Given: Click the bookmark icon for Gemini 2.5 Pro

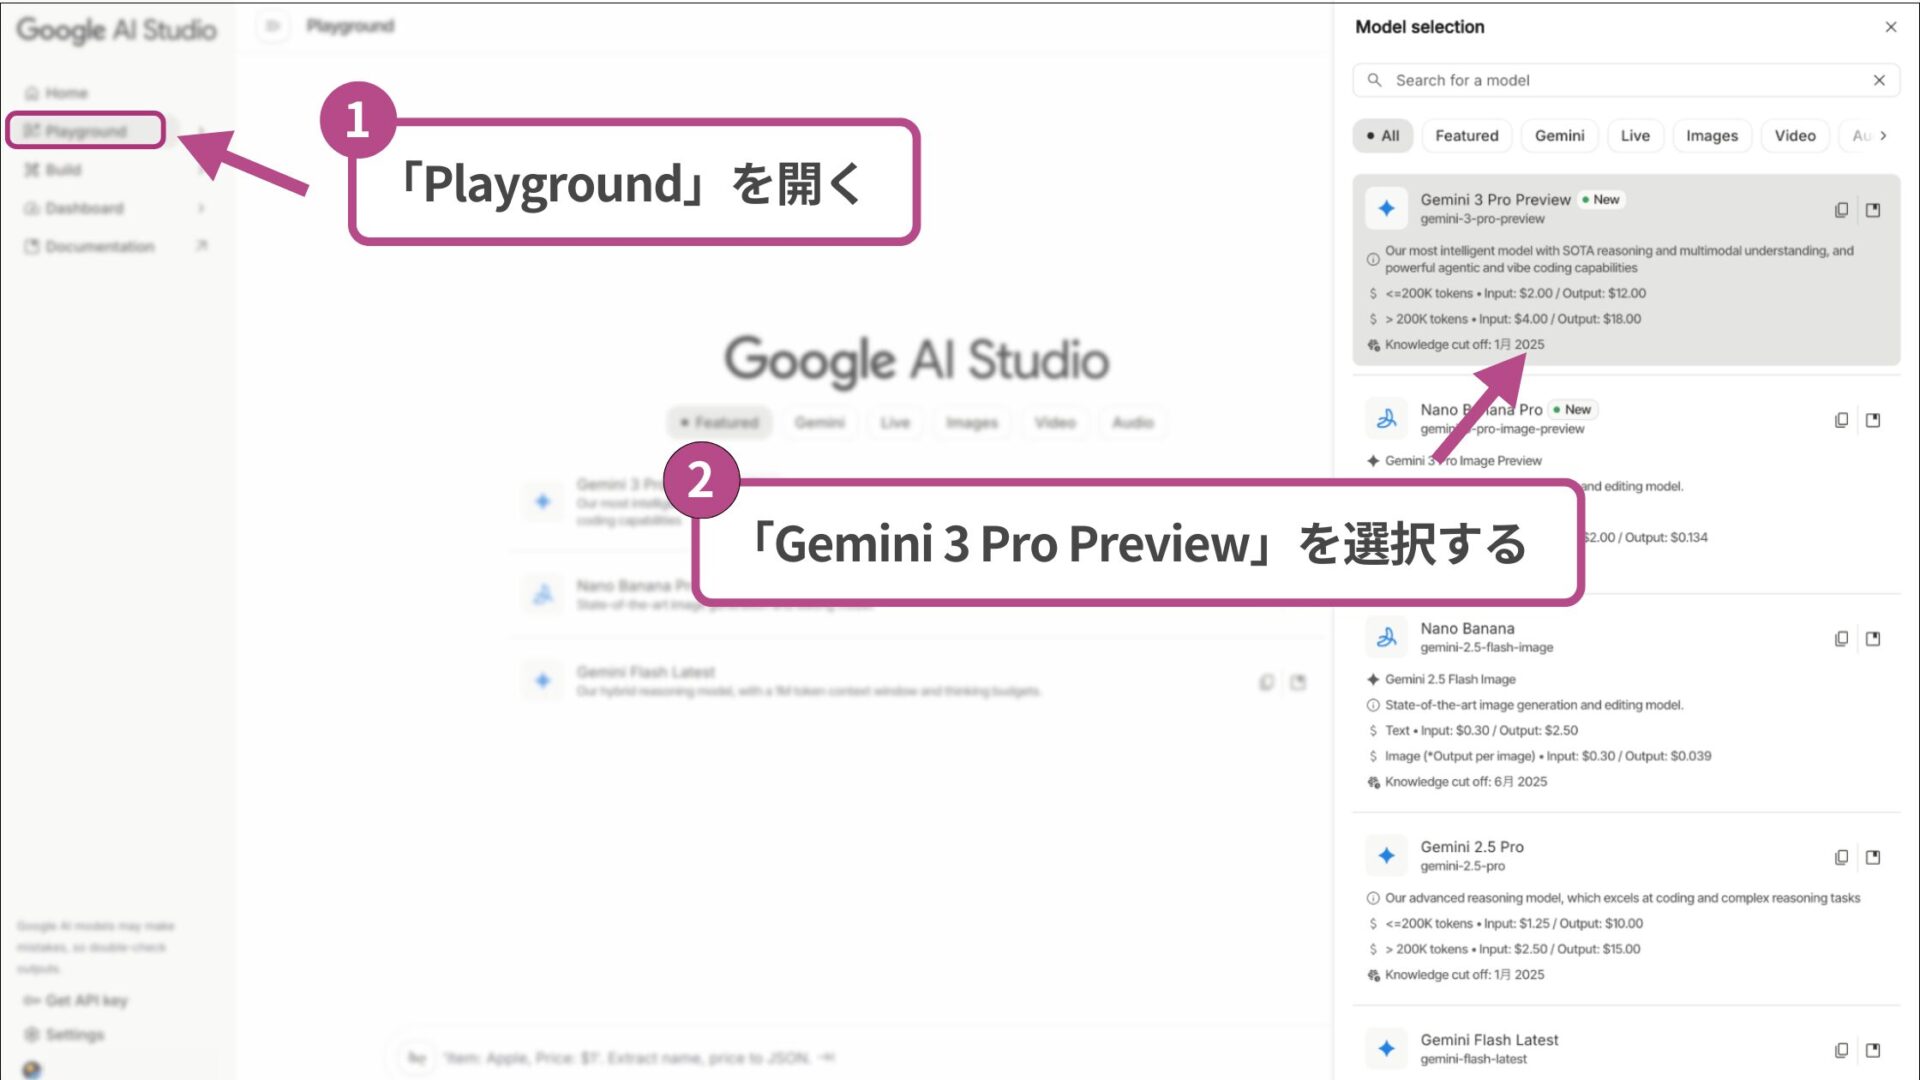Looking at the screenshot, I should 1873,857.
